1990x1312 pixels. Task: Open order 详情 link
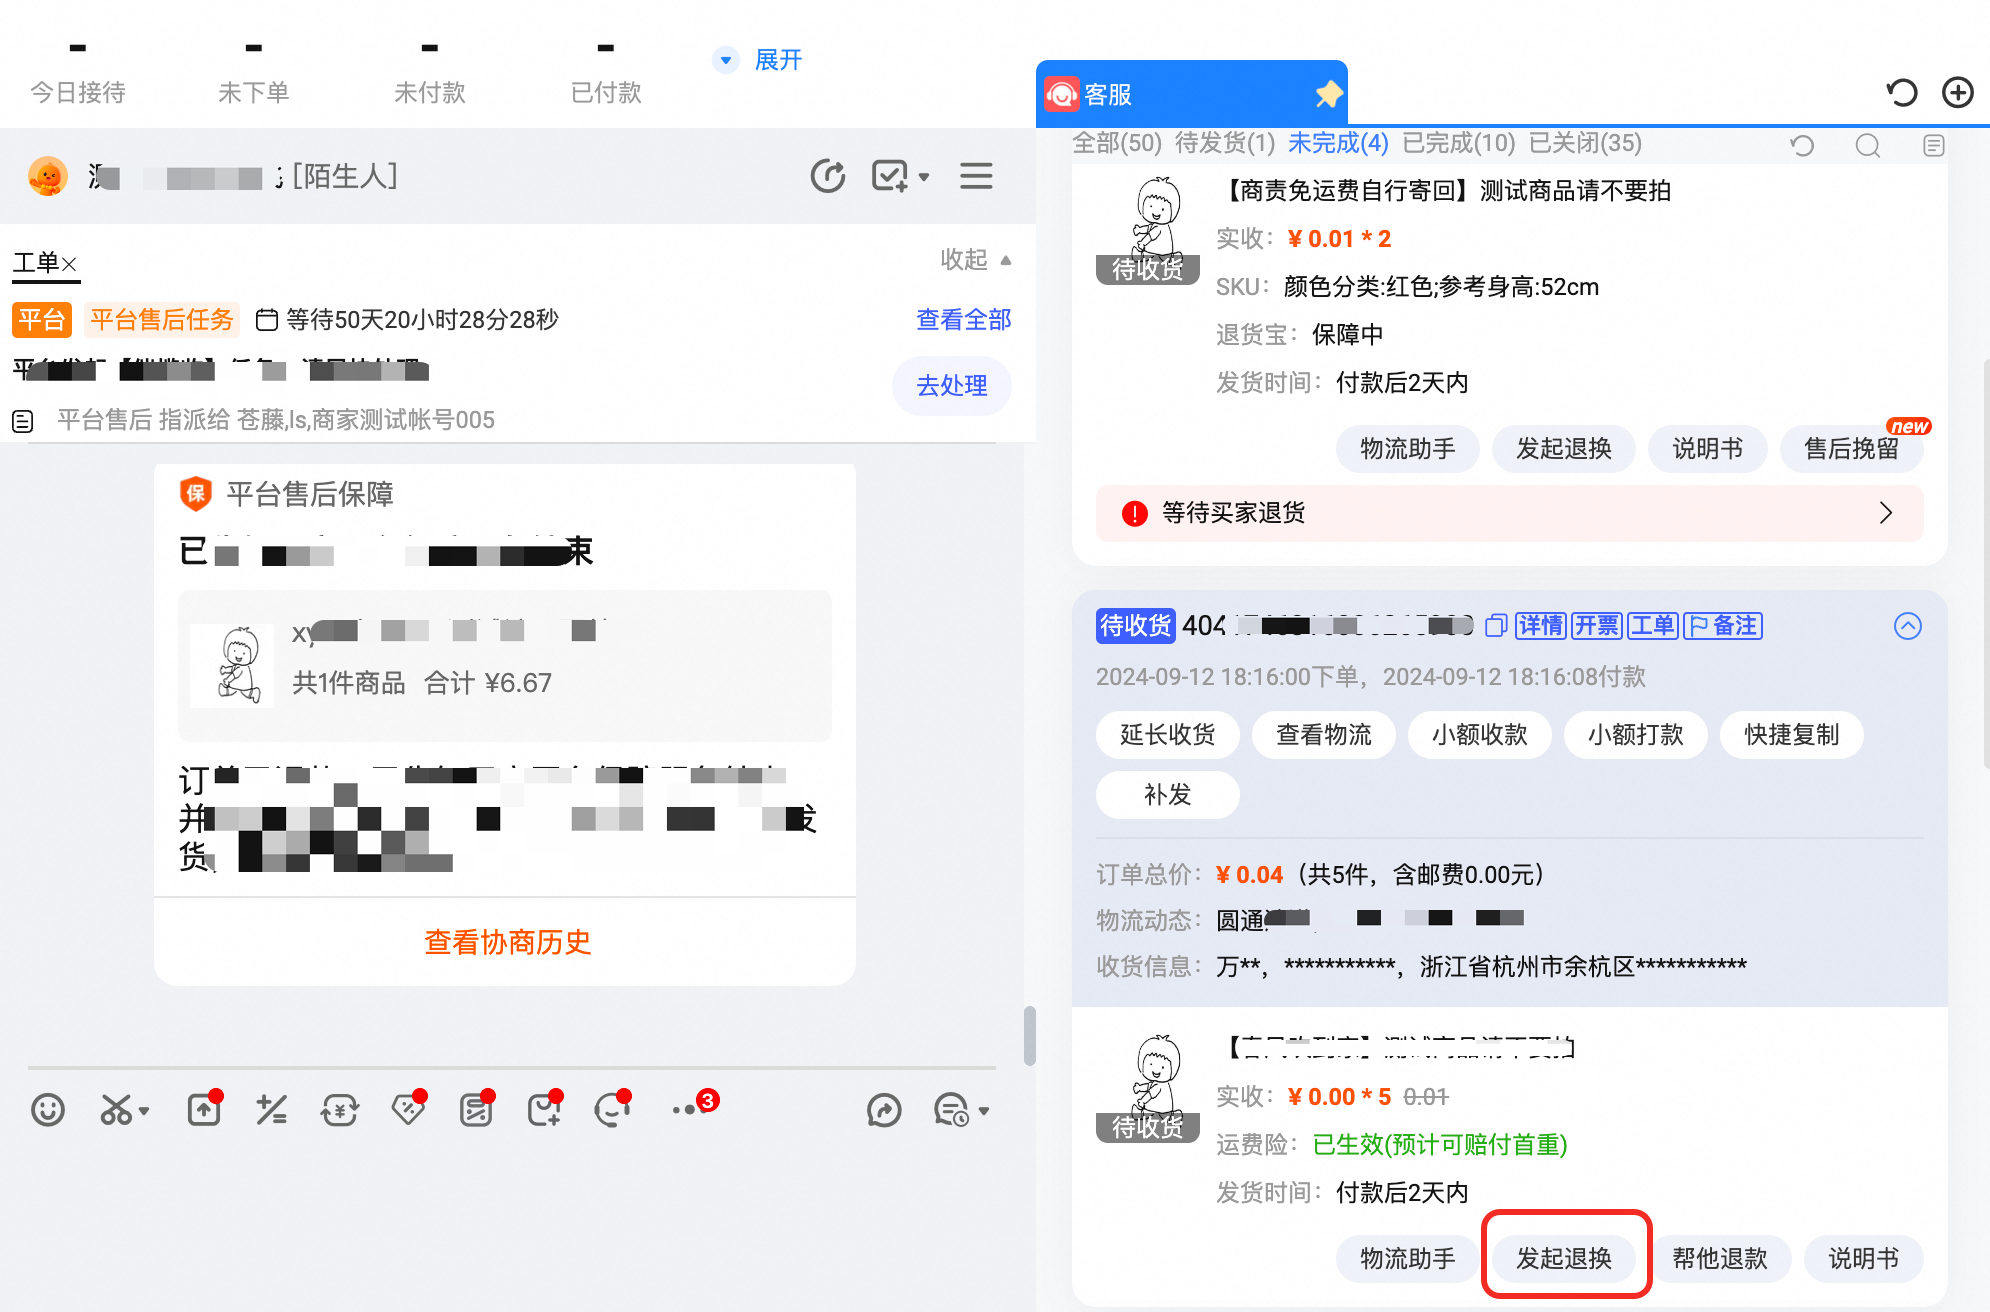tap(1540, 626)
